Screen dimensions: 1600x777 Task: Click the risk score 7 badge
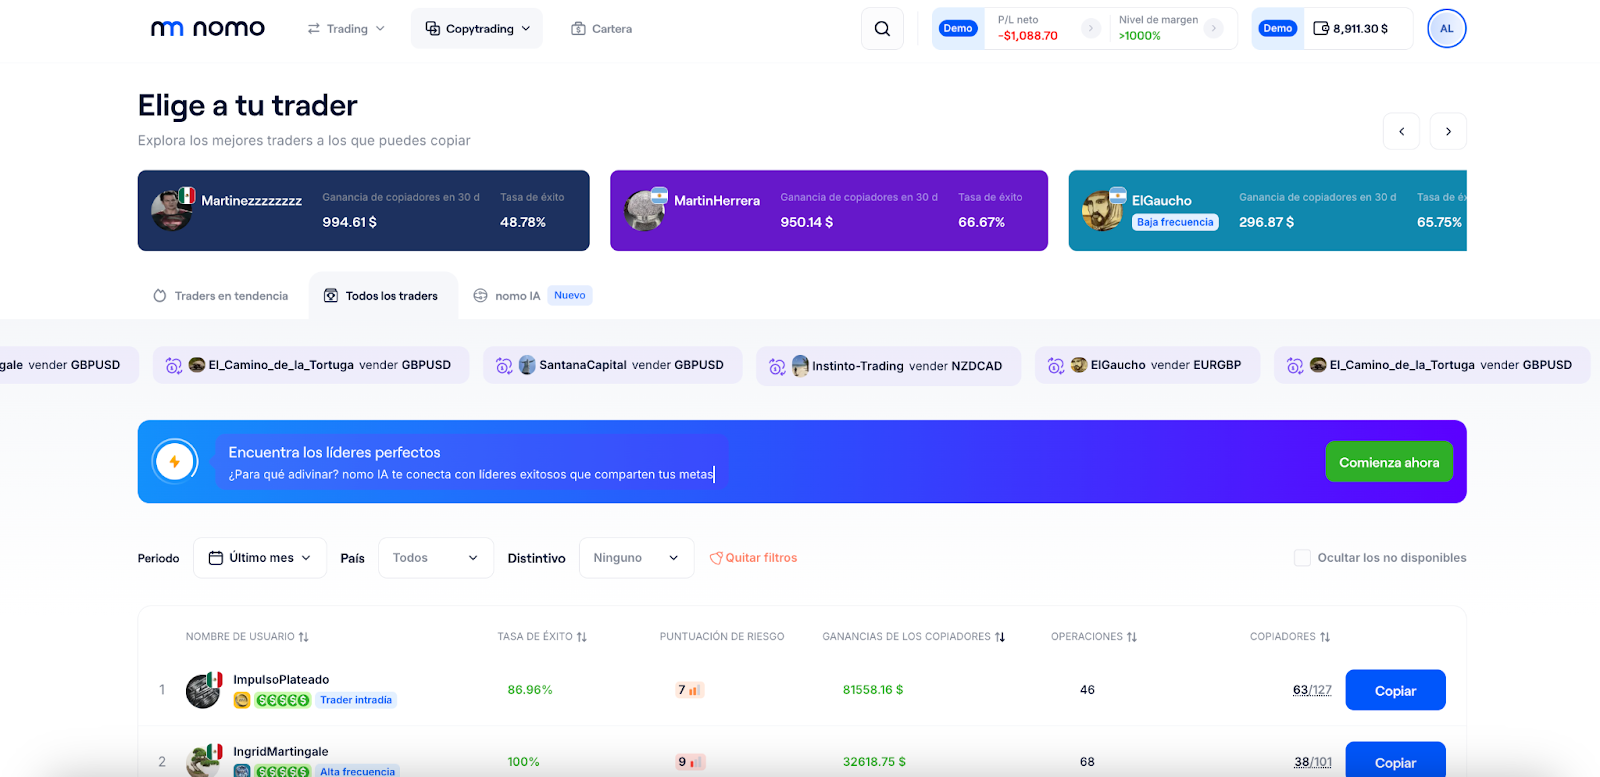(x=690, y=690)
